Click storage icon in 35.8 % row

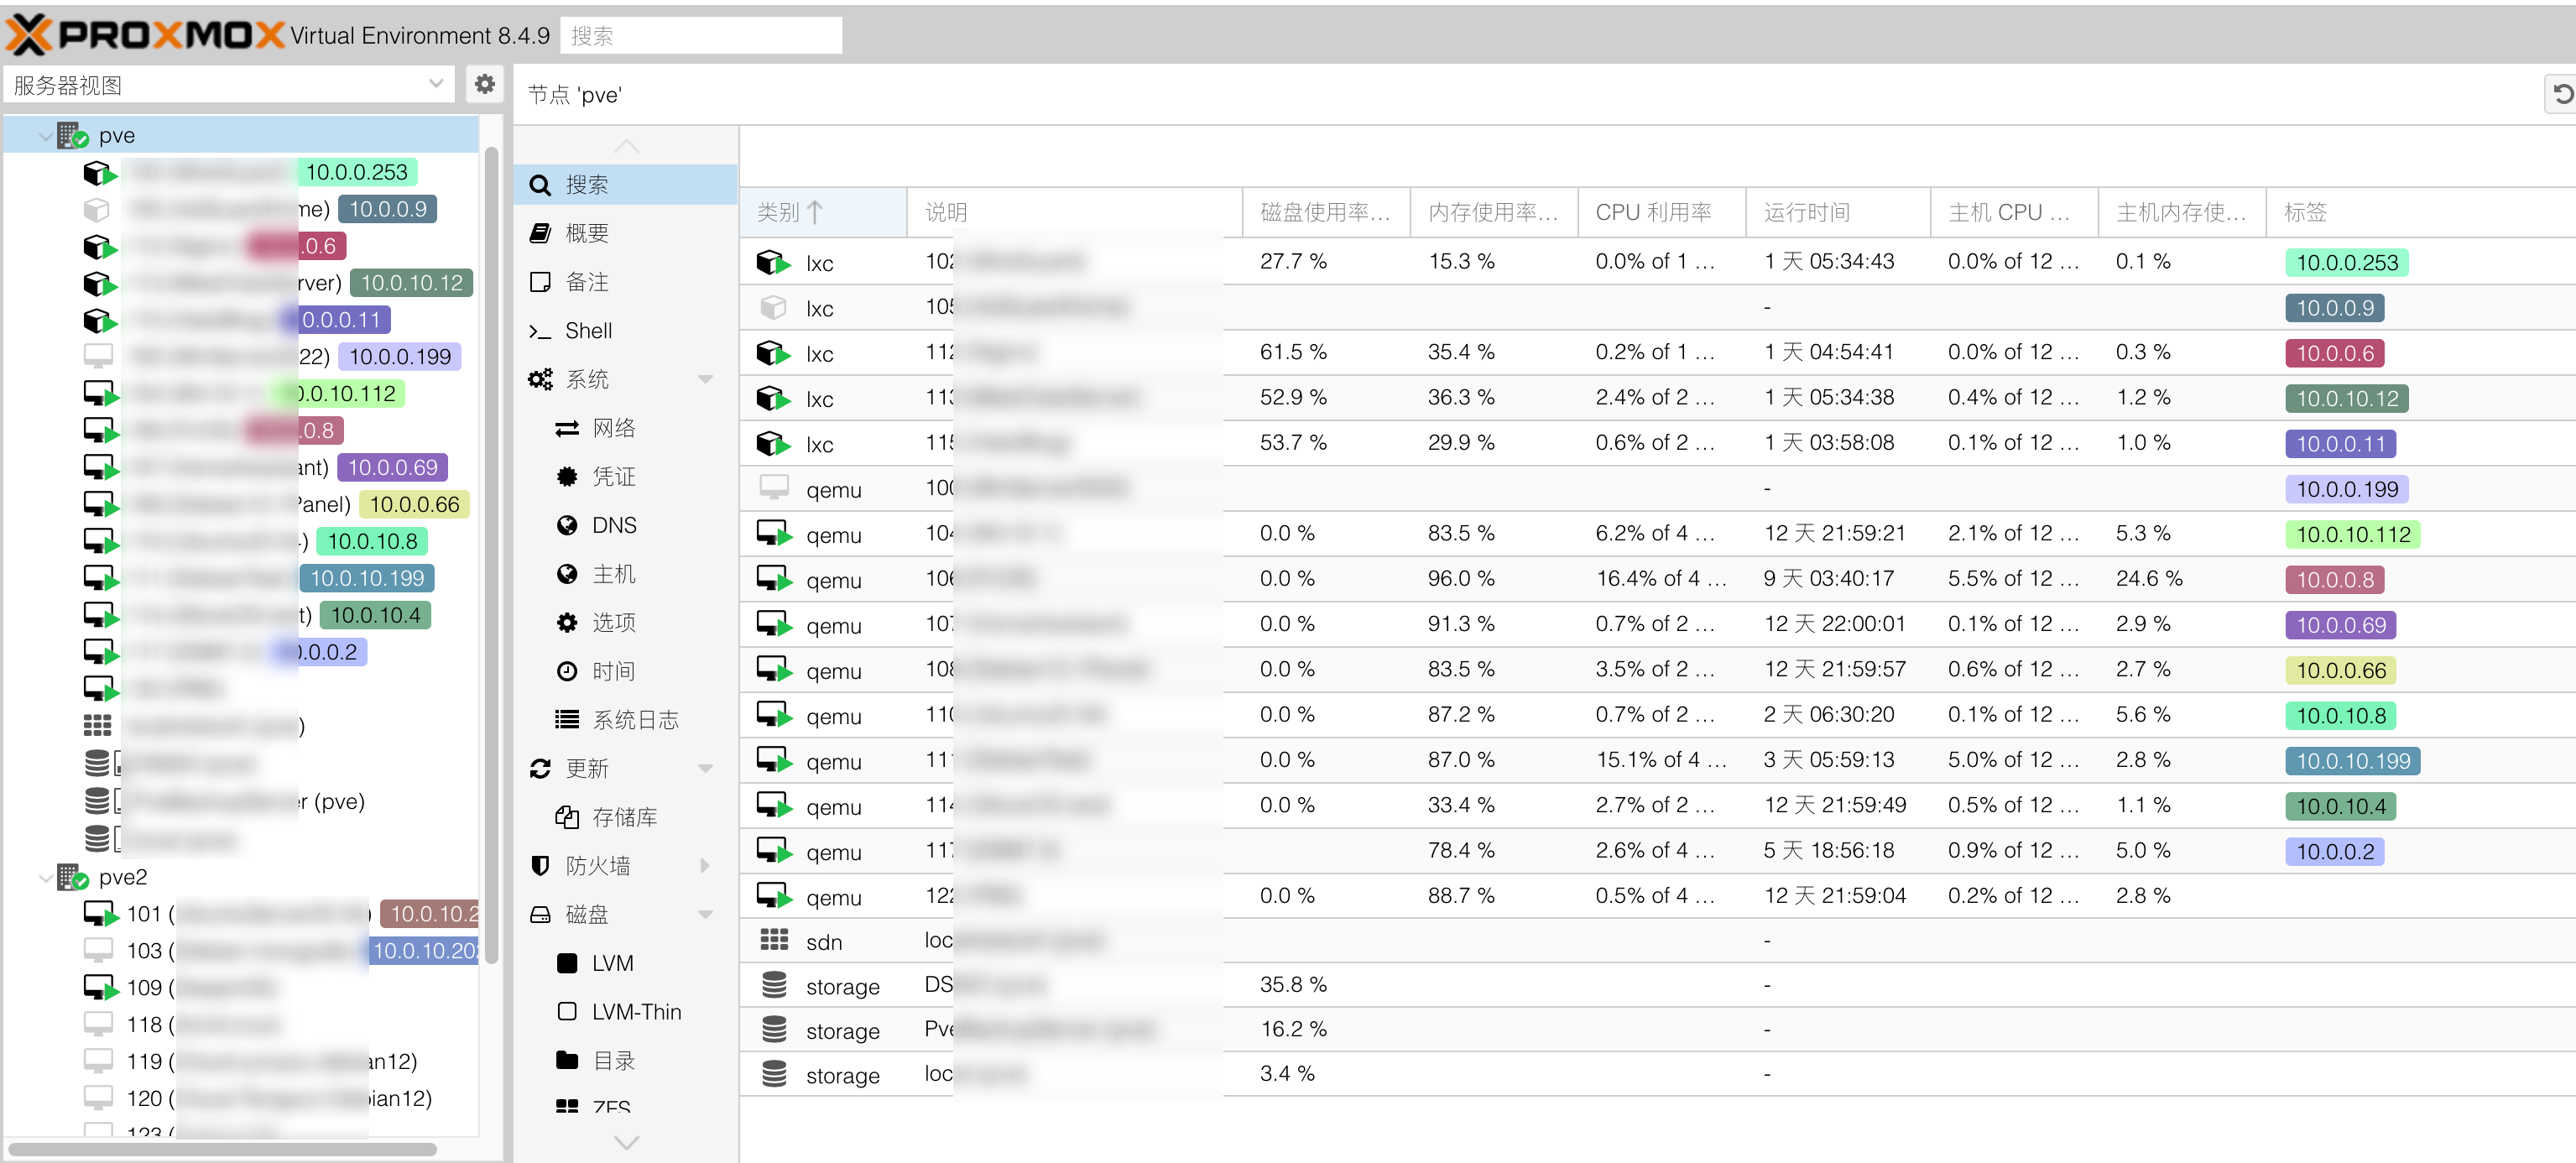click(774, 985)
